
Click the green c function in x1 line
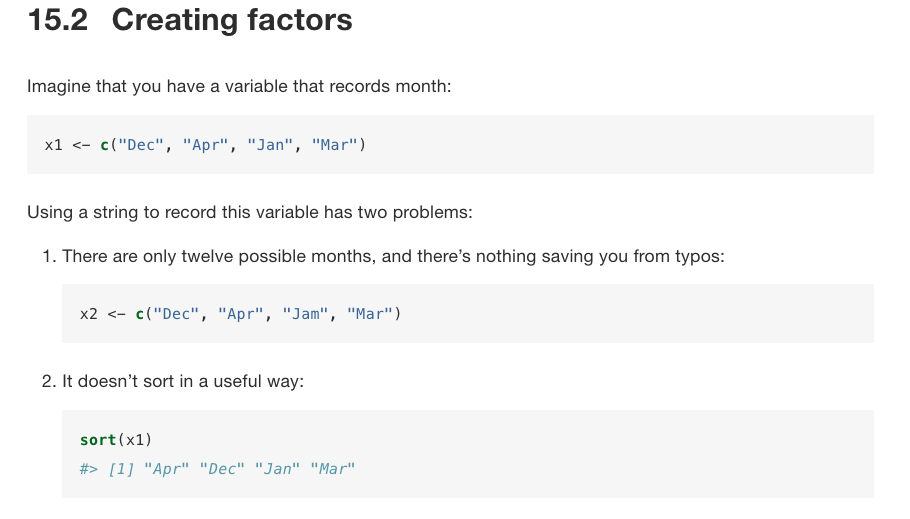point(104,145)
